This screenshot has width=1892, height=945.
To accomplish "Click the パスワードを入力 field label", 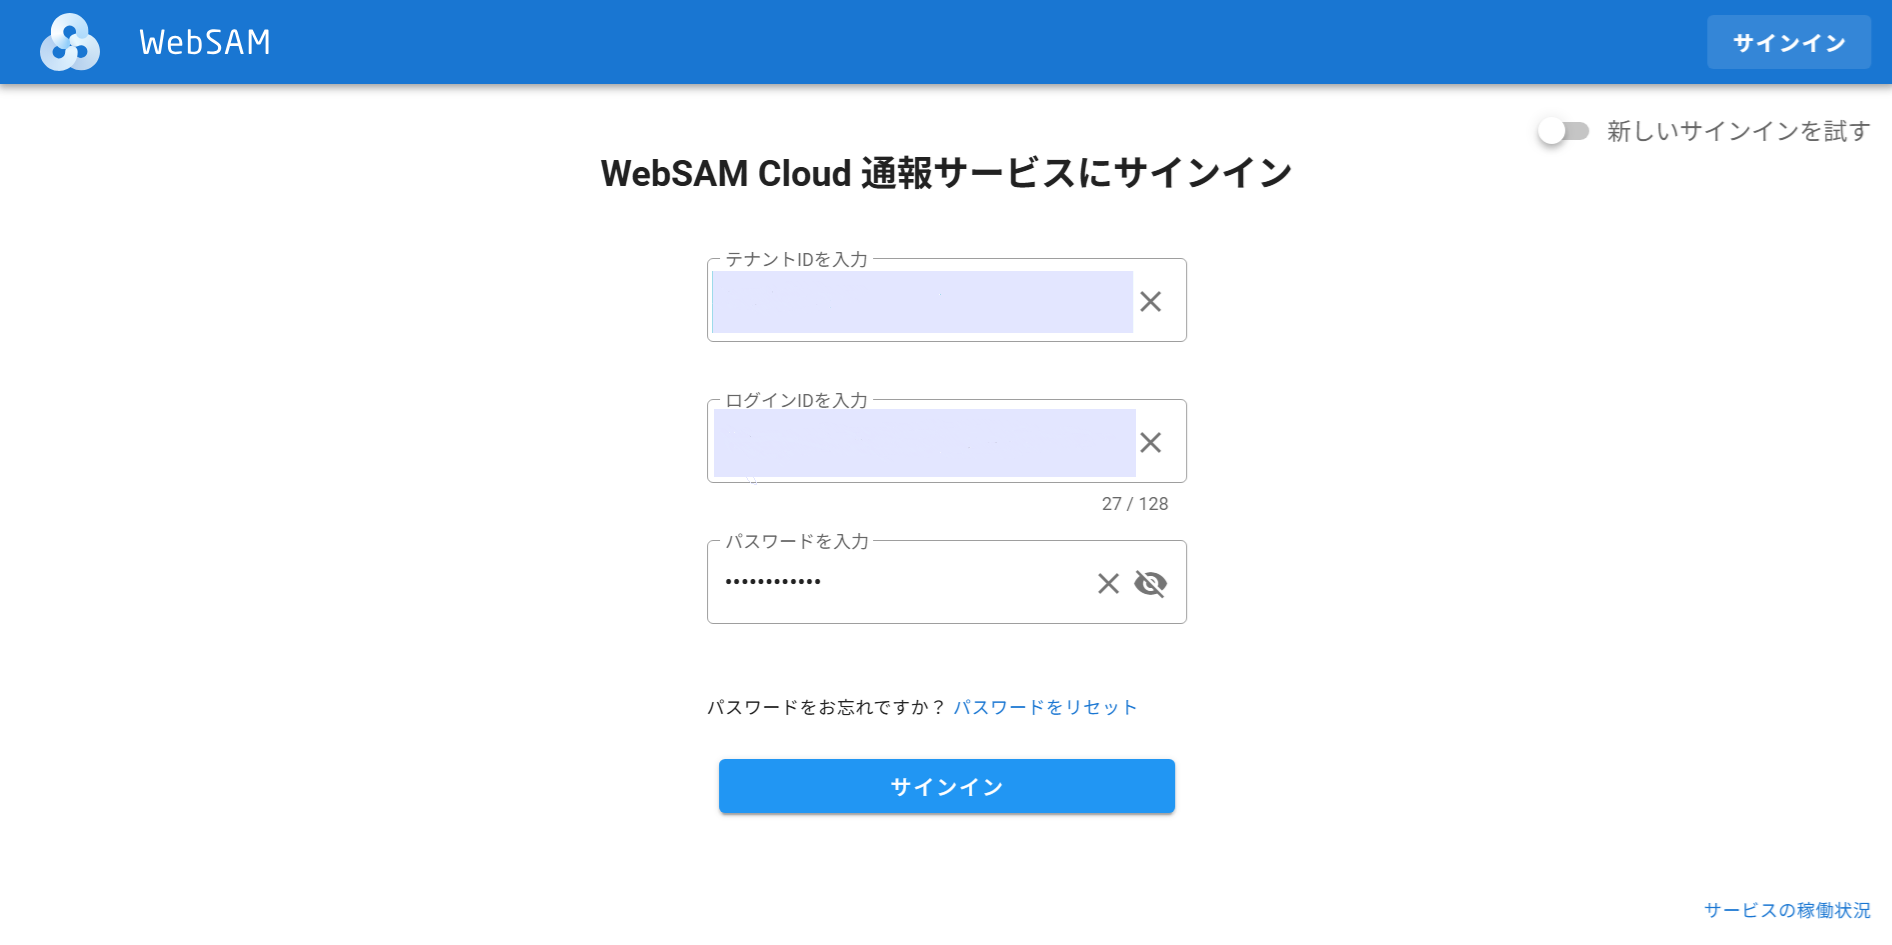I will tap(797, 542).
